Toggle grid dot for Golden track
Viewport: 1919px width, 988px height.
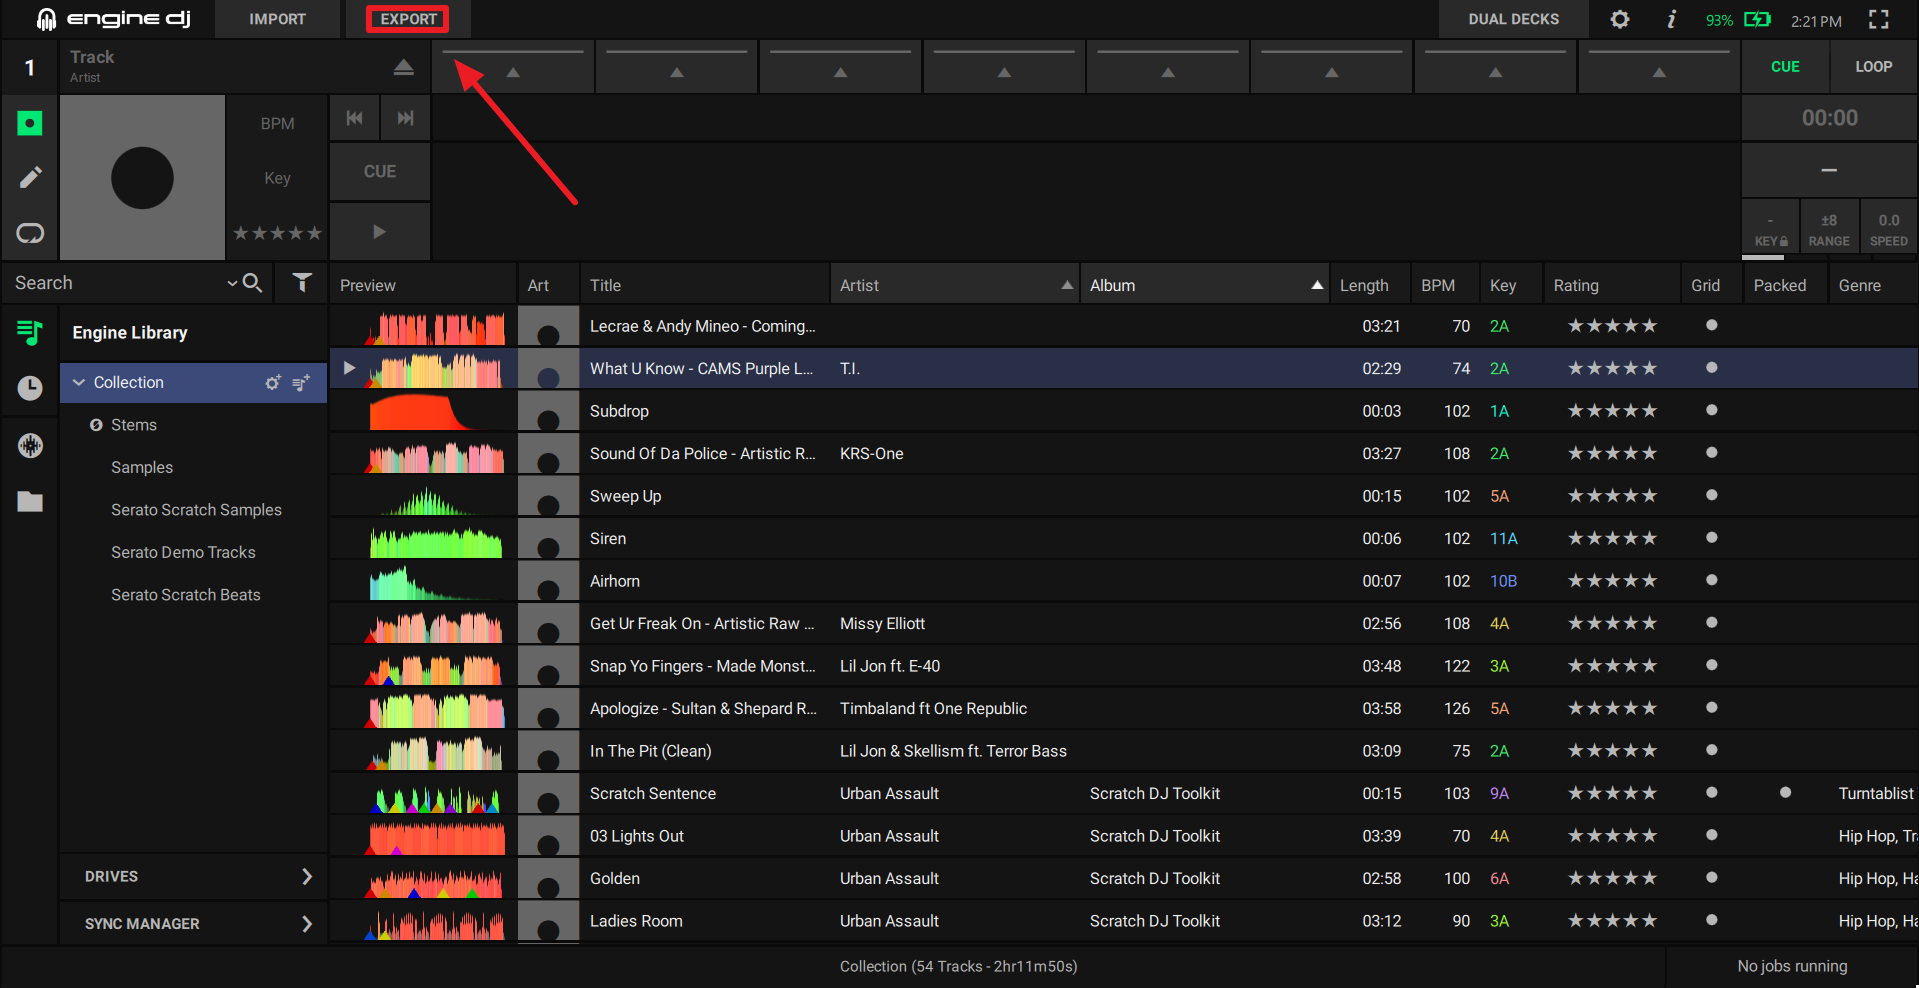(1711, 877)
